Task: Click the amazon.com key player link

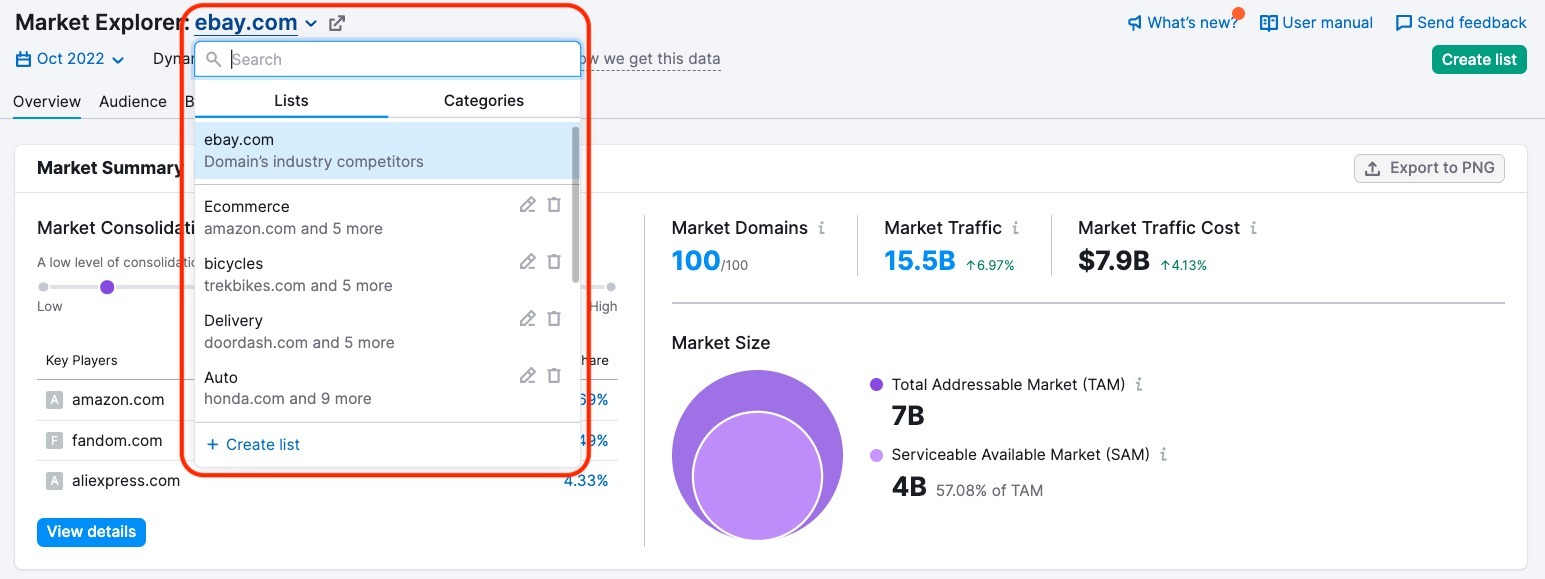Action: 118,400
